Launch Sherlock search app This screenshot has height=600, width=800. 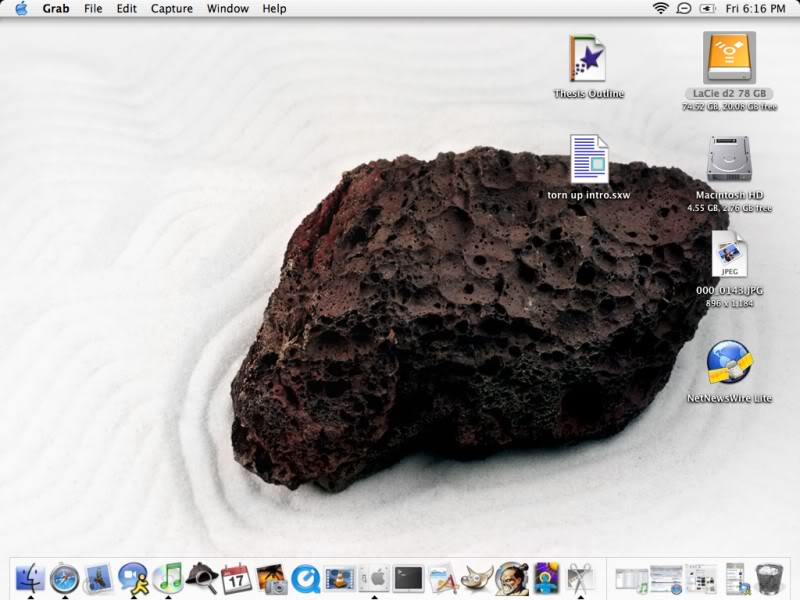coord(202,579)
